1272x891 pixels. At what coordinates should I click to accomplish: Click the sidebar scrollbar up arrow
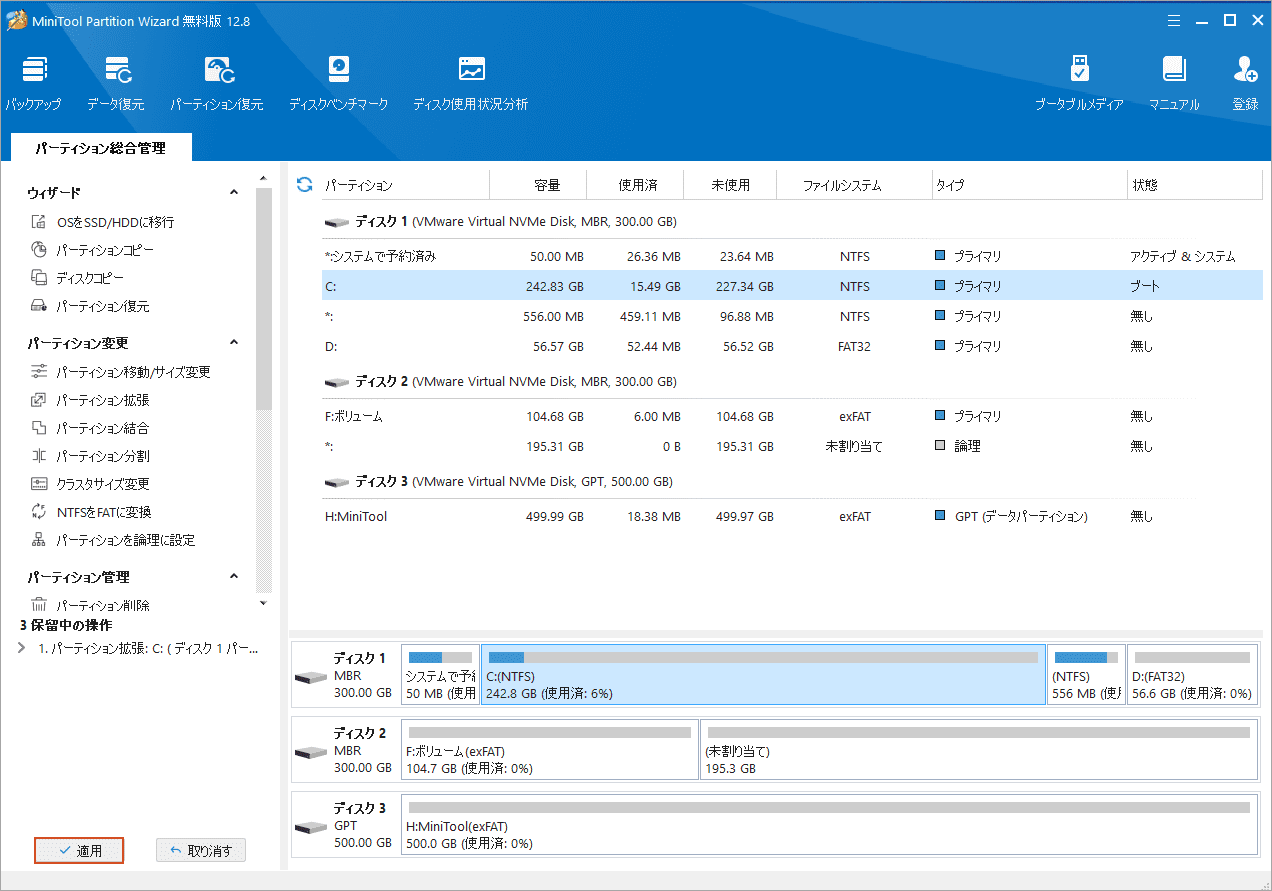[x=264, y=180]
